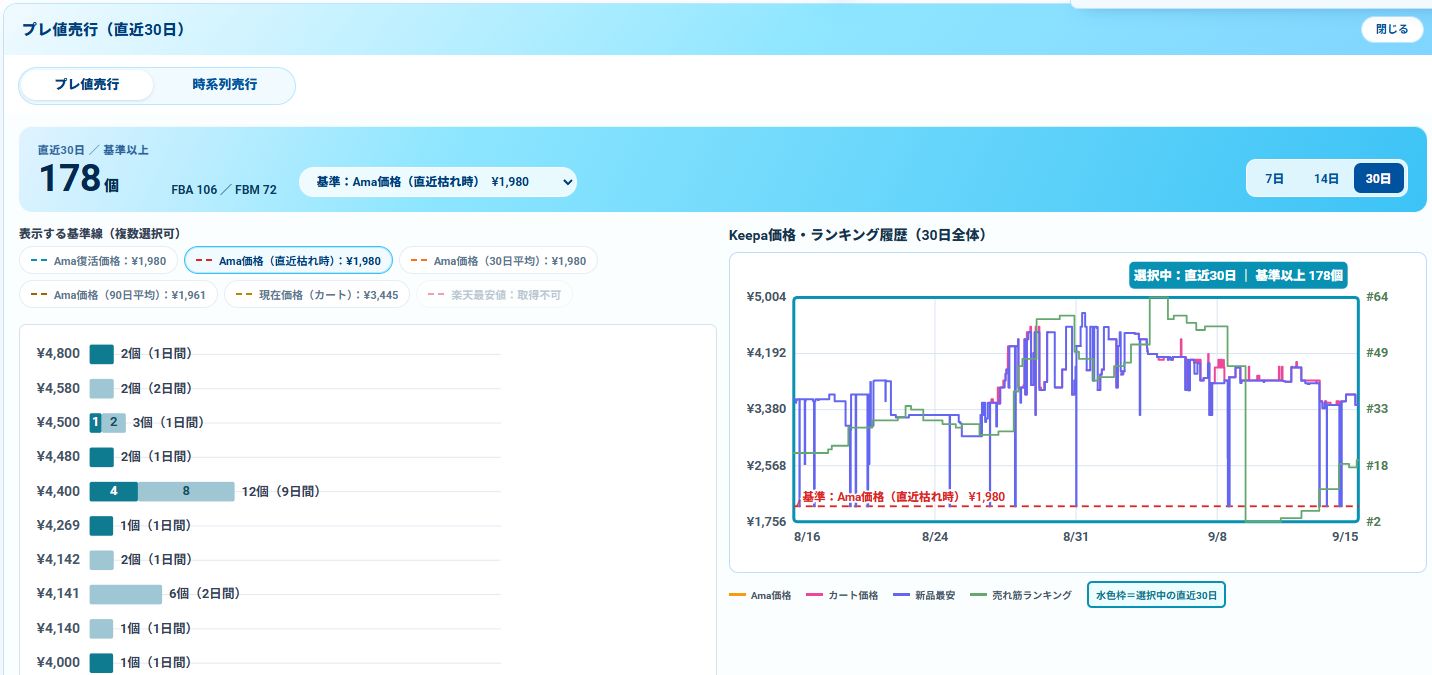Click the 選択中：直近30日｜基準以上 178個 chart label
Viewport: 1432px width, 675px height.
[1238, 275]
